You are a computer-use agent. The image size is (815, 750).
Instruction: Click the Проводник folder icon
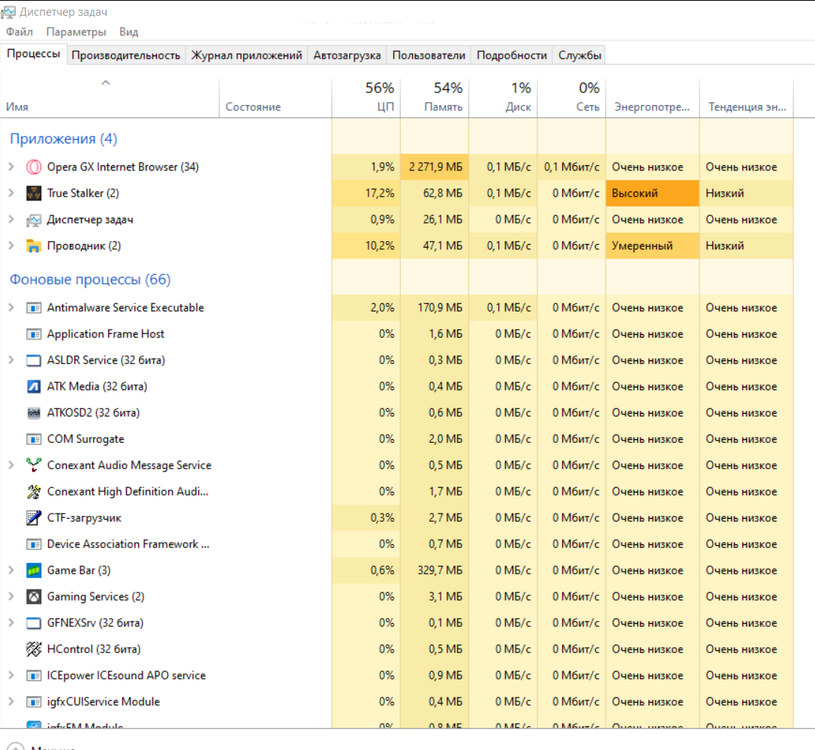tap(34, 246)
